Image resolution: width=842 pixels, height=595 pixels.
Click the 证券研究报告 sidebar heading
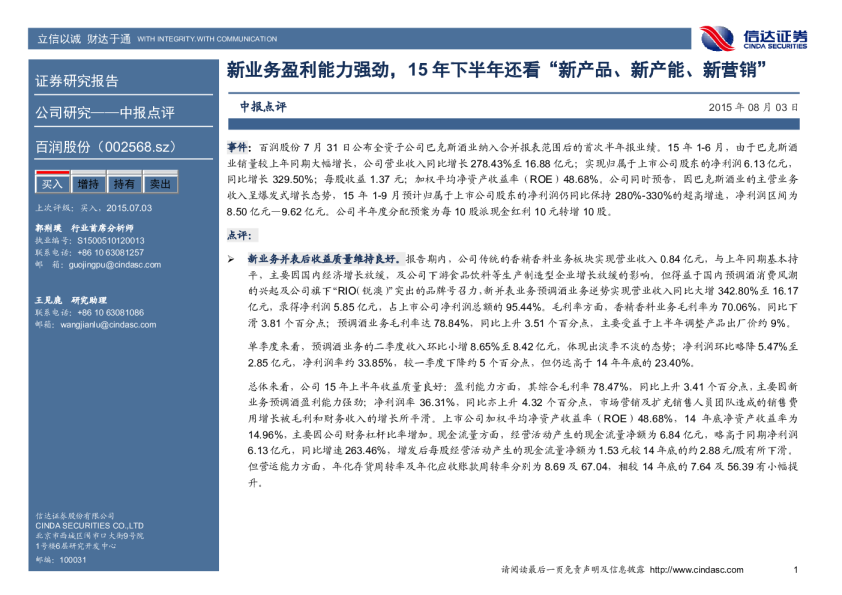[x=77, y=81]
